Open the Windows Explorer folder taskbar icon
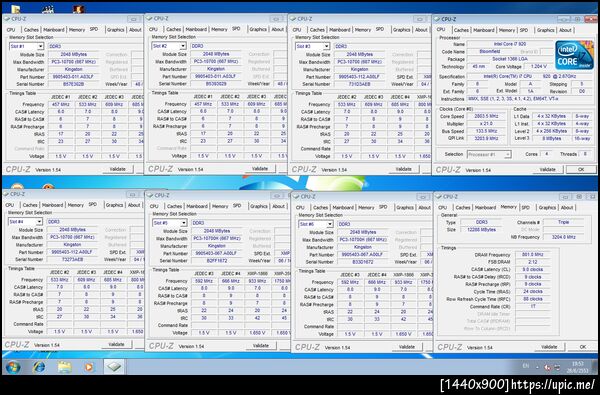The width and height of the screenshot is (600, 395). click(65, 367)
